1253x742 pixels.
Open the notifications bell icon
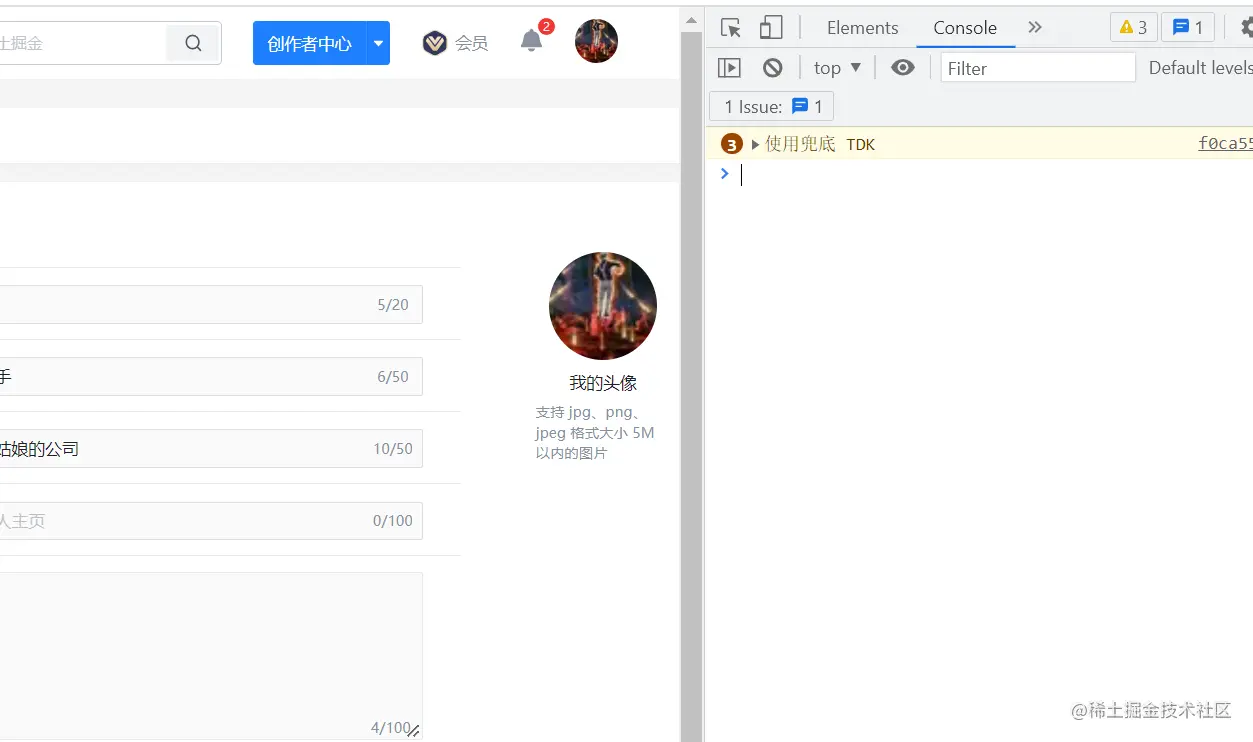pos(532,41)
